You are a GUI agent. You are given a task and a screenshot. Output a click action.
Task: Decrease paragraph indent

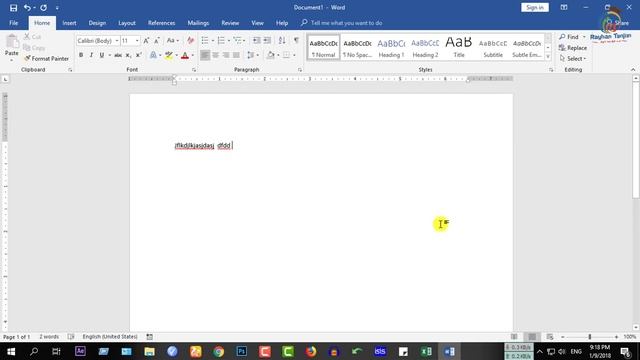(x=256, y=40)
